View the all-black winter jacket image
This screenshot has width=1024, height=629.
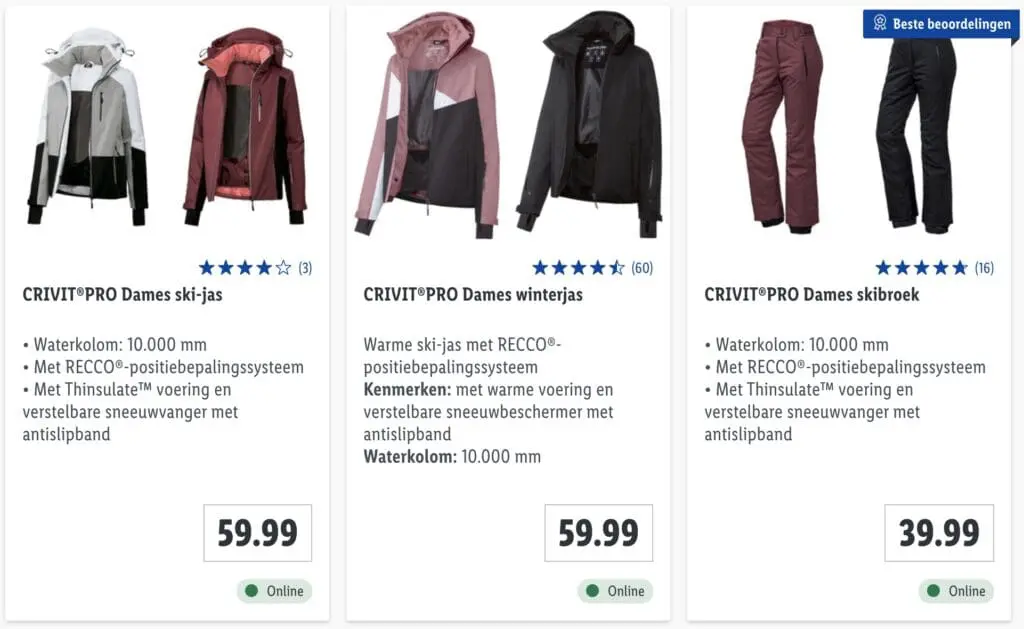click(x=590, y=122)
